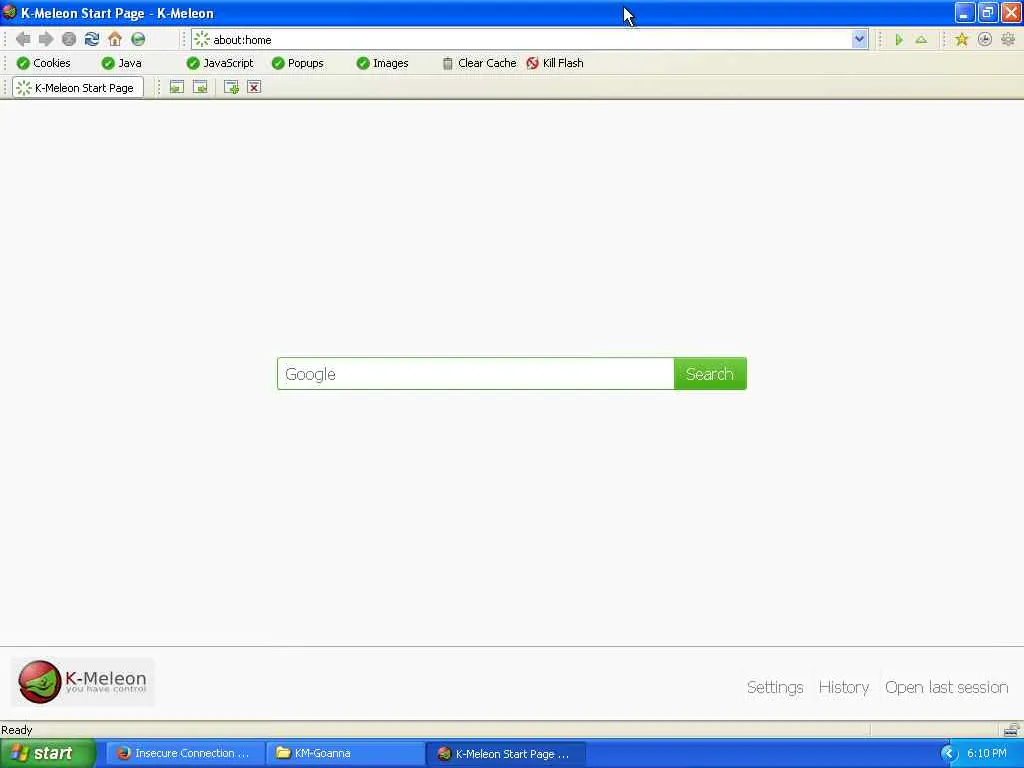Click the Ready status bar text

point(16,729)
